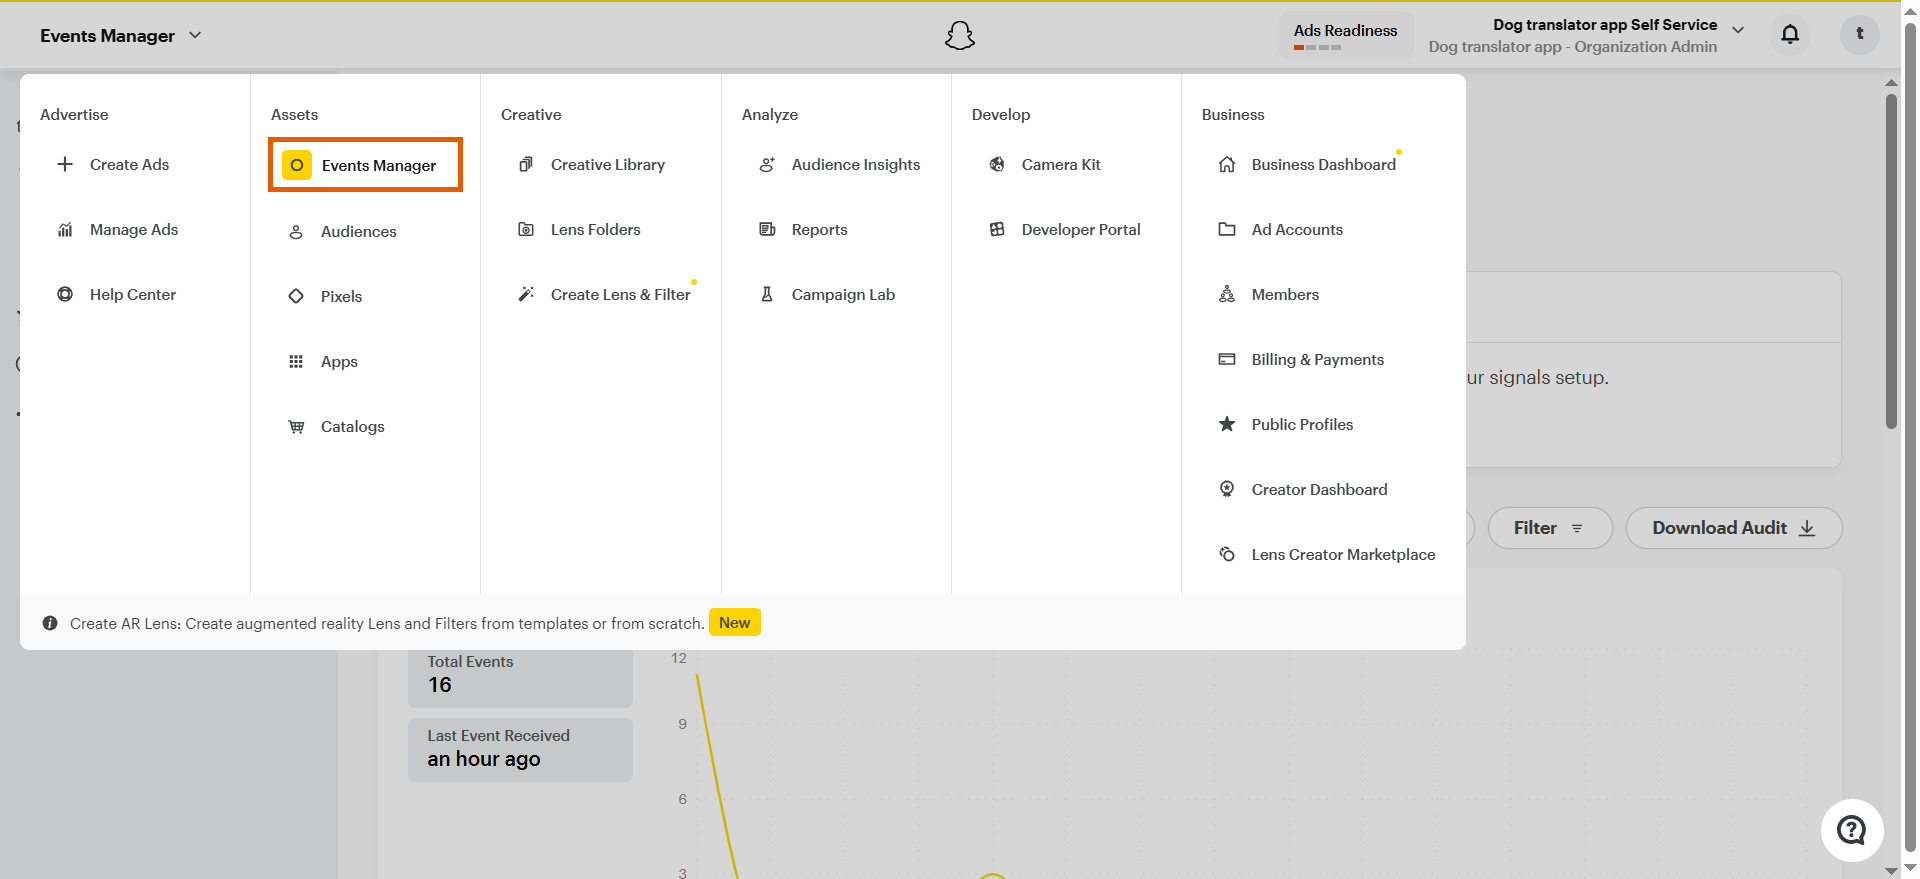The image size is (1920, 879).
Task: Open Lens Creator Marketplace link
Action: (x=1343, y=554)
